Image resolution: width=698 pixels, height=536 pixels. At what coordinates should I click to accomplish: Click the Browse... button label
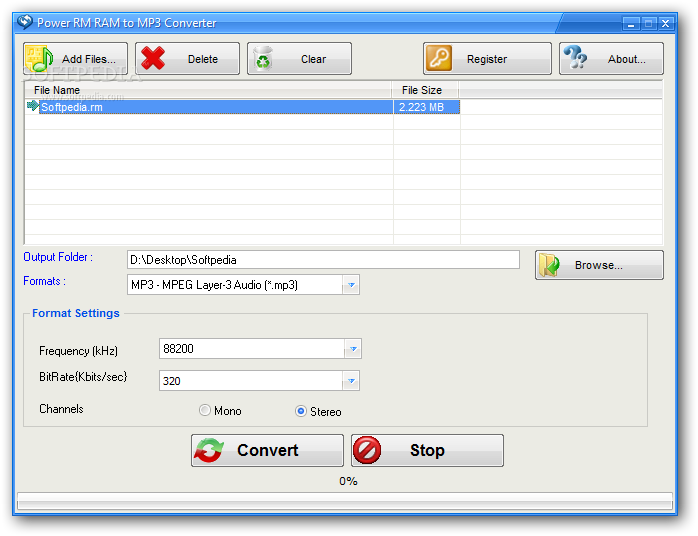(598, 265)
